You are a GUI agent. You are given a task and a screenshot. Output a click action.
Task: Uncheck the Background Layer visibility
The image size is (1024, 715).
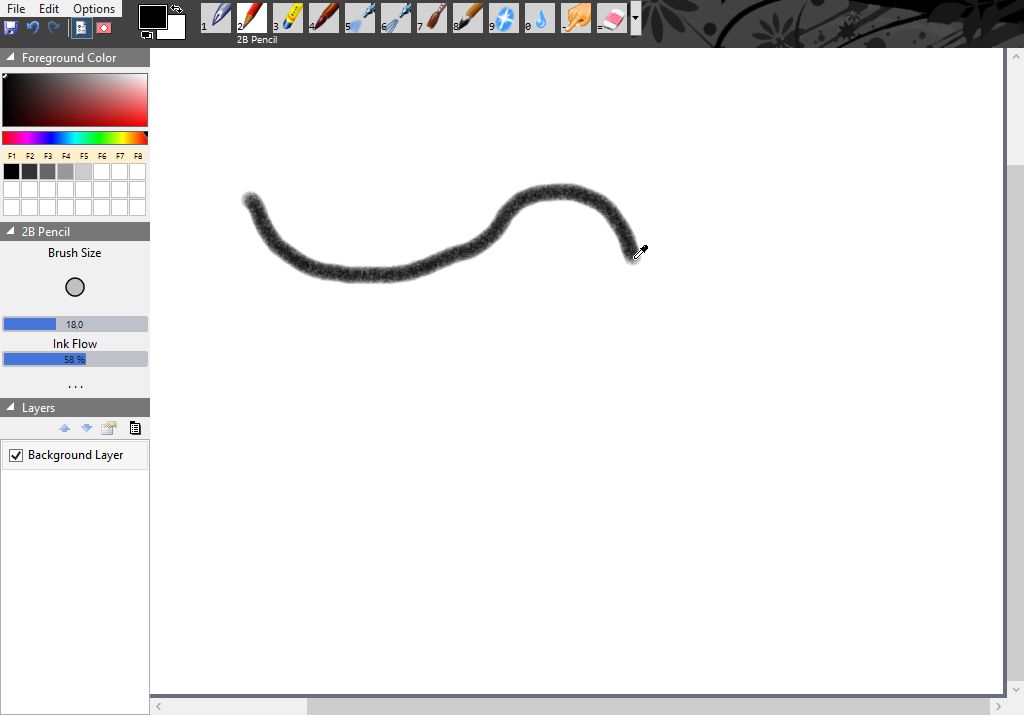point(15,455)
